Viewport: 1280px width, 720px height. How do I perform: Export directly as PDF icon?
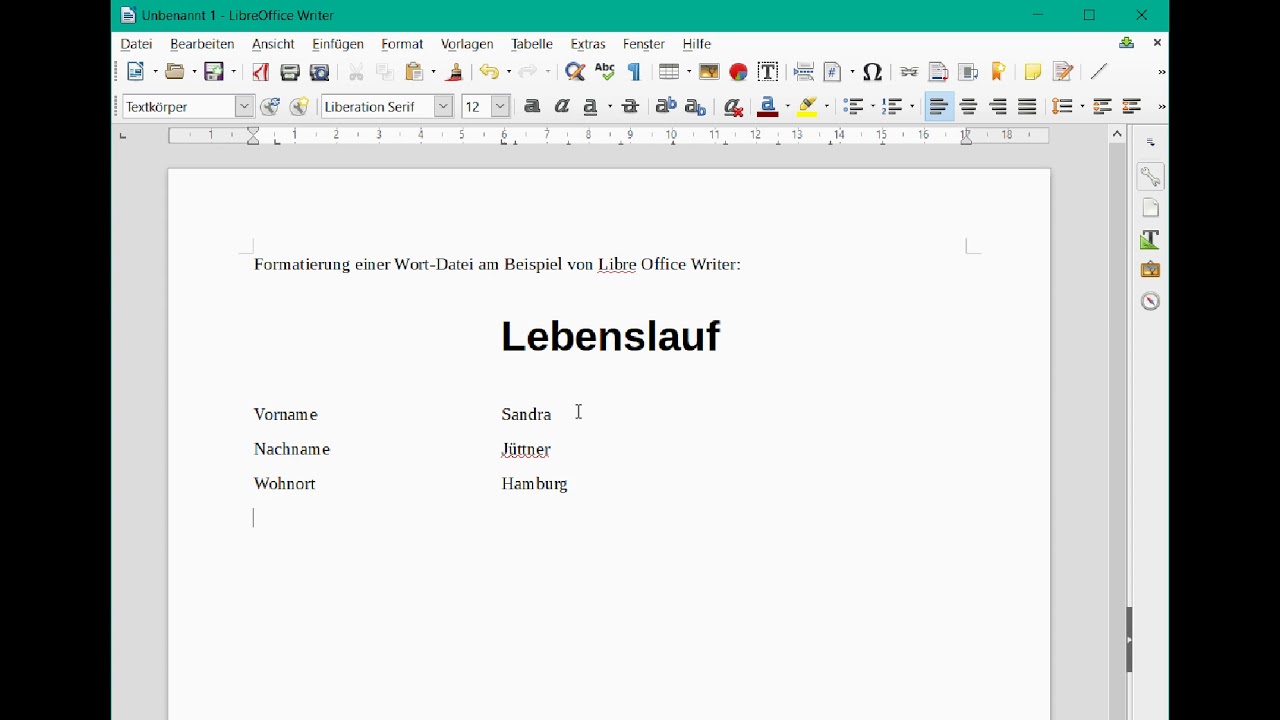coord(261,72)
